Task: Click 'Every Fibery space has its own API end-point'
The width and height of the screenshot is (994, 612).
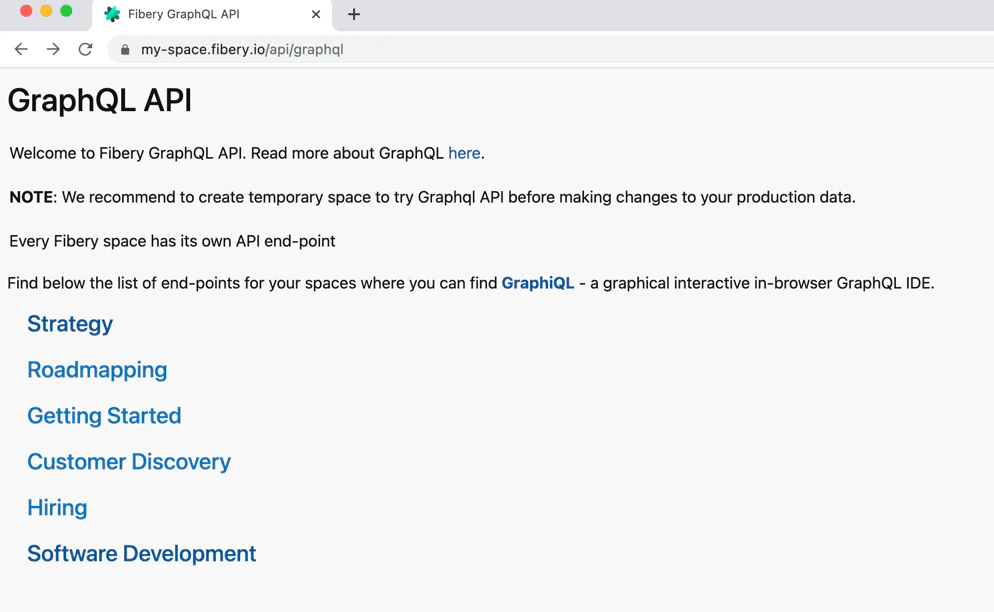Action: click(x=172, y=241)
